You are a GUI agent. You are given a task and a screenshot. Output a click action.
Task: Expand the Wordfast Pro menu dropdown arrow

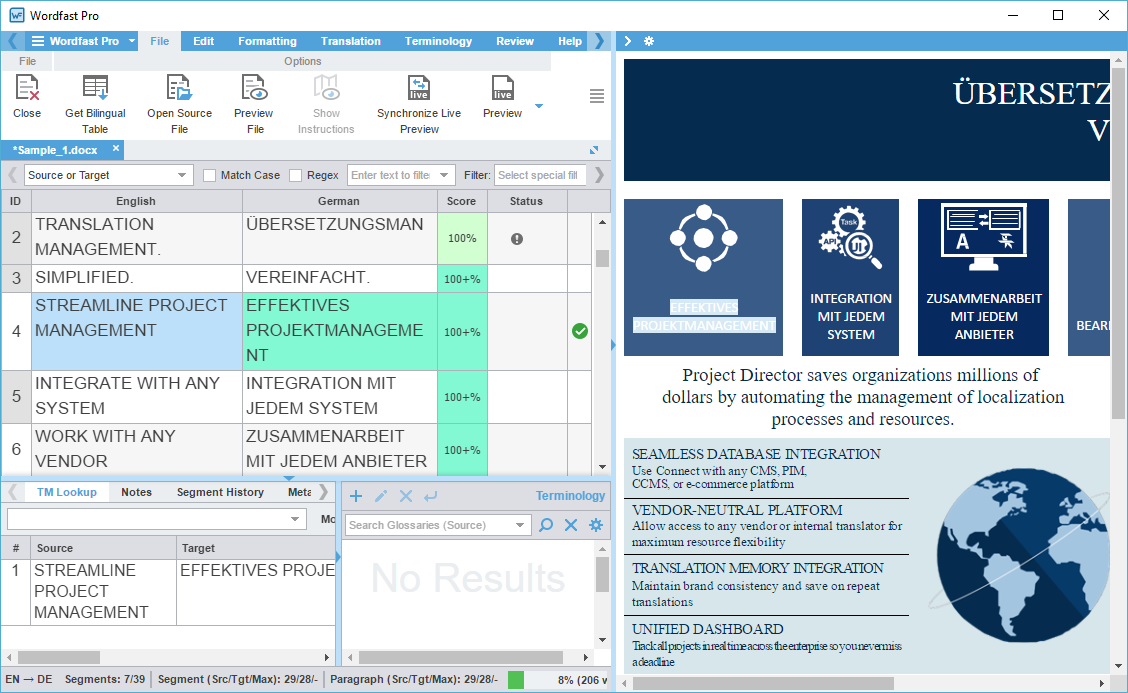pyautogui.click(x=132, y=41)
